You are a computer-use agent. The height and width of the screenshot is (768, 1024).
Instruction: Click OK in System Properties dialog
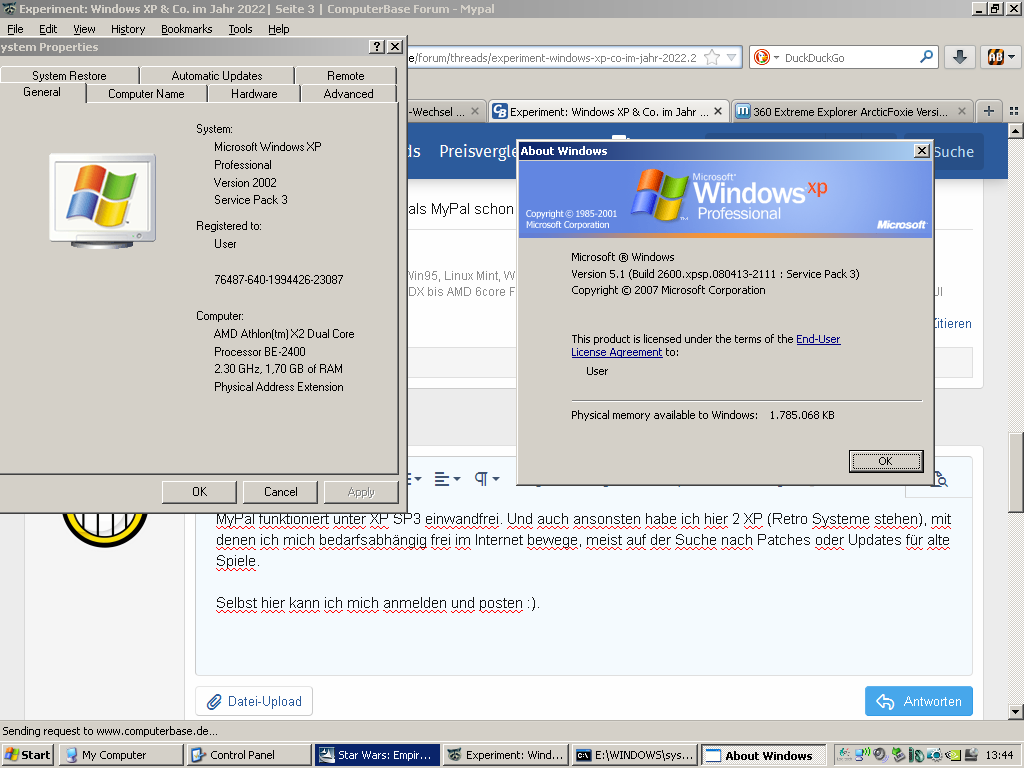[x=199, y=492]
